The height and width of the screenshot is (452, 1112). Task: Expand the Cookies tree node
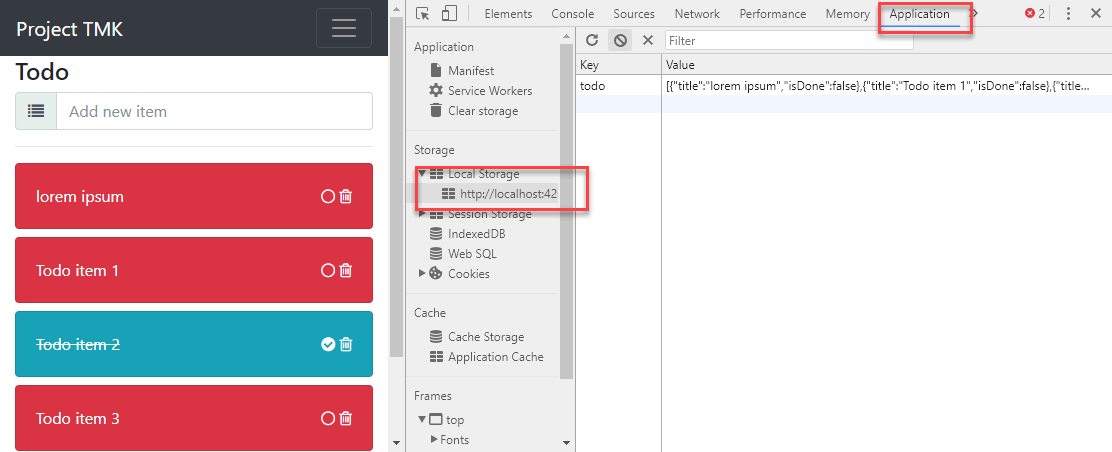click(423, 274)
